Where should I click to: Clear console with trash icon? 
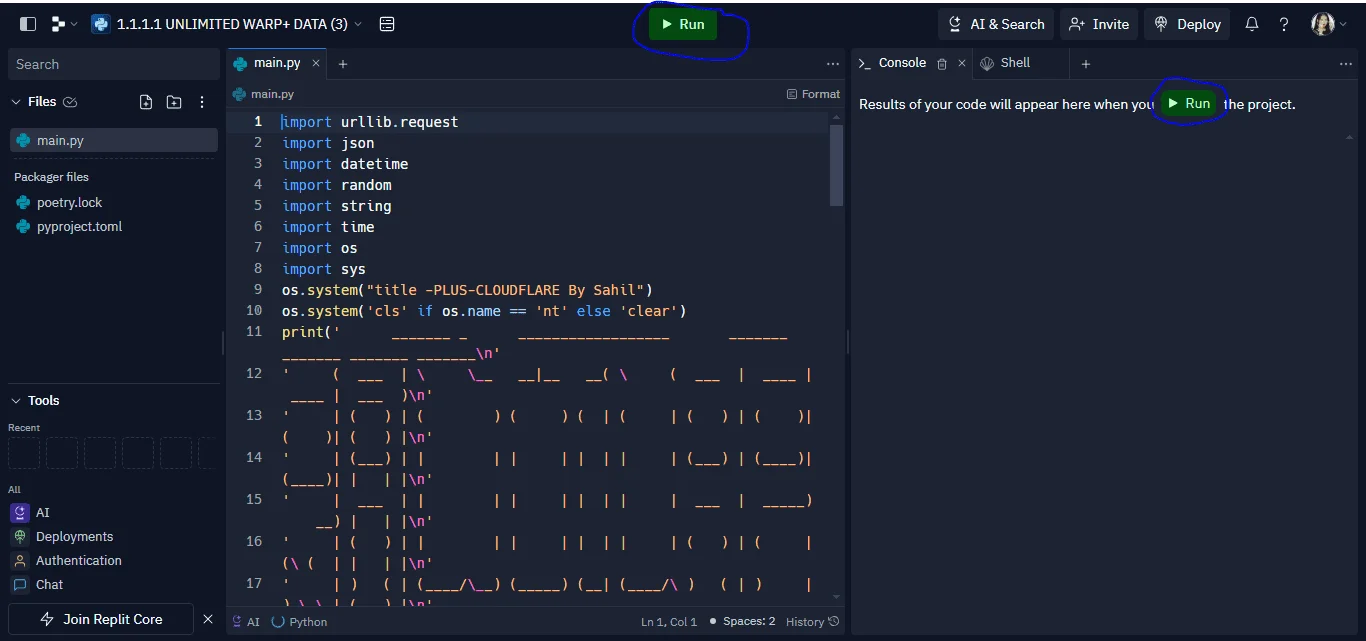pos(942,63)
